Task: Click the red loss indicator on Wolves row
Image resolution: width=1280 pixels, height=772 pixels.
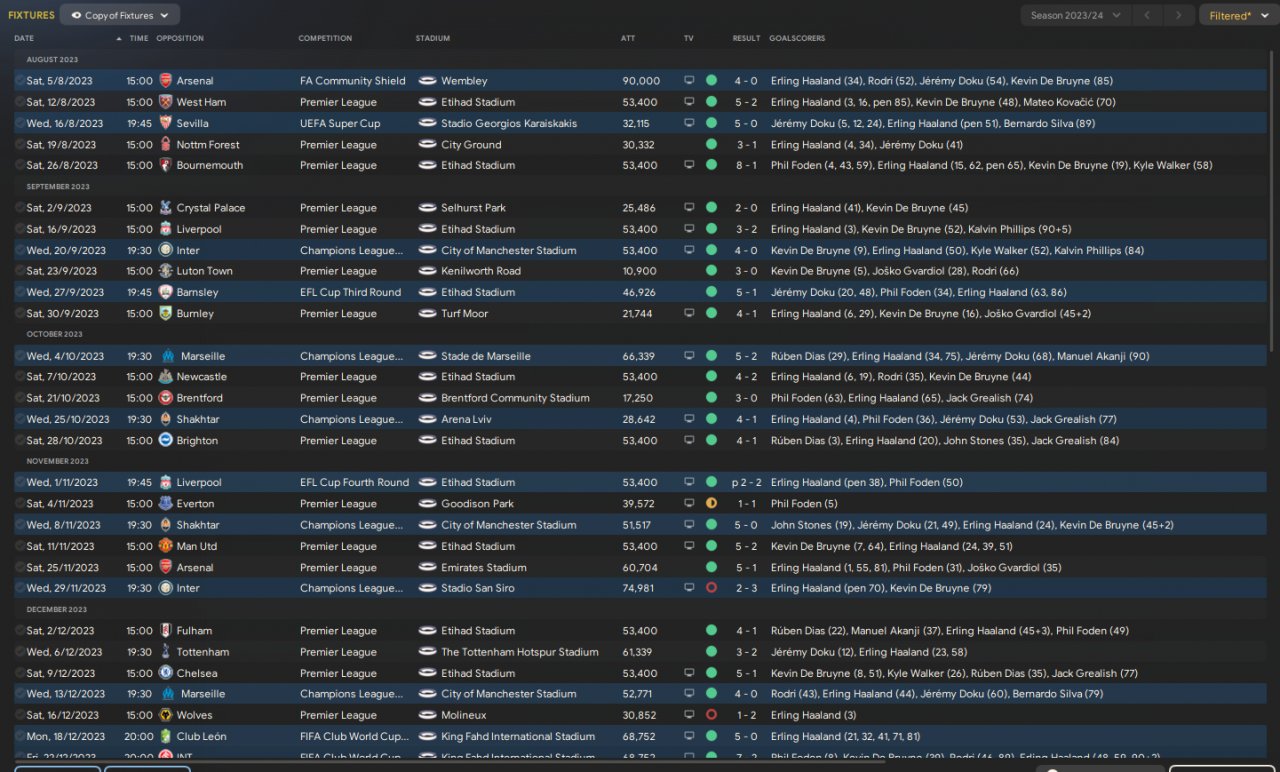Action: click(x=711, y=716)
